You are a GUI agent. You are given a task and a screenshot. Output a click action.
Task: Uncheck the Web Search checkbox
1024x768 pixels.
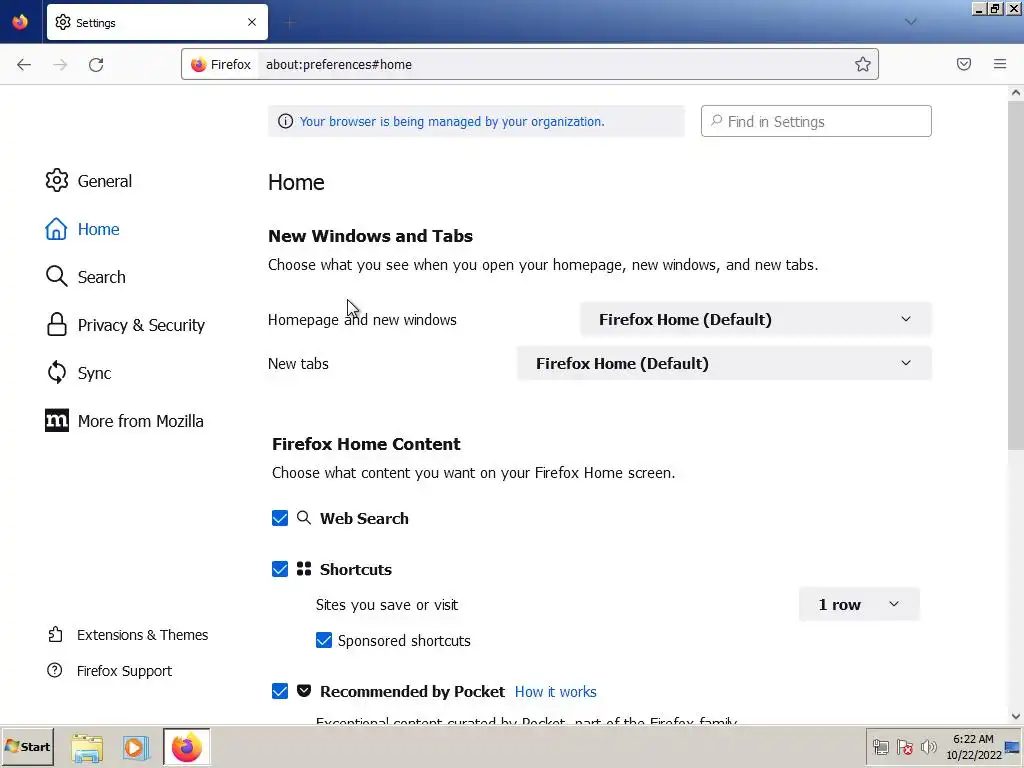280,519
